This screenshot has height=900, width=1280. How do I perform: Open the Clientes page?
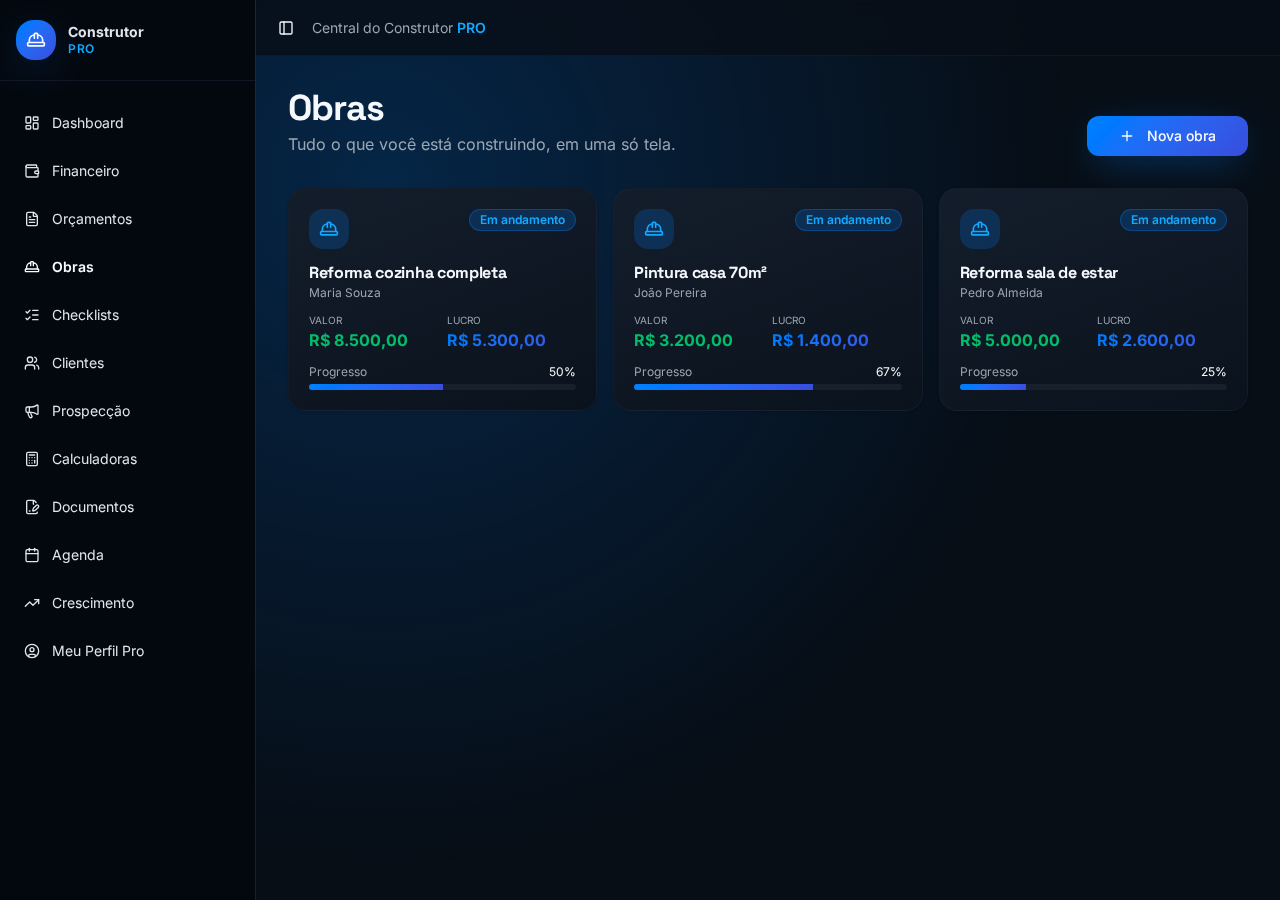127,363
